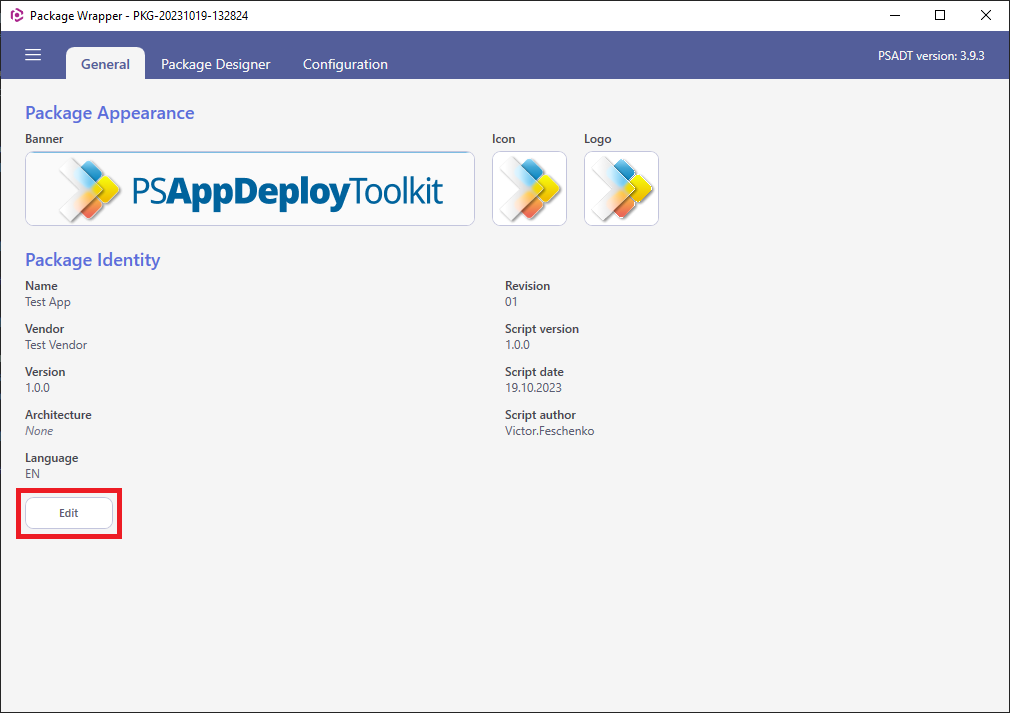Click the 1.0.0 value under Version
The image size is (1010, 713).
click(x=37, y=388)
